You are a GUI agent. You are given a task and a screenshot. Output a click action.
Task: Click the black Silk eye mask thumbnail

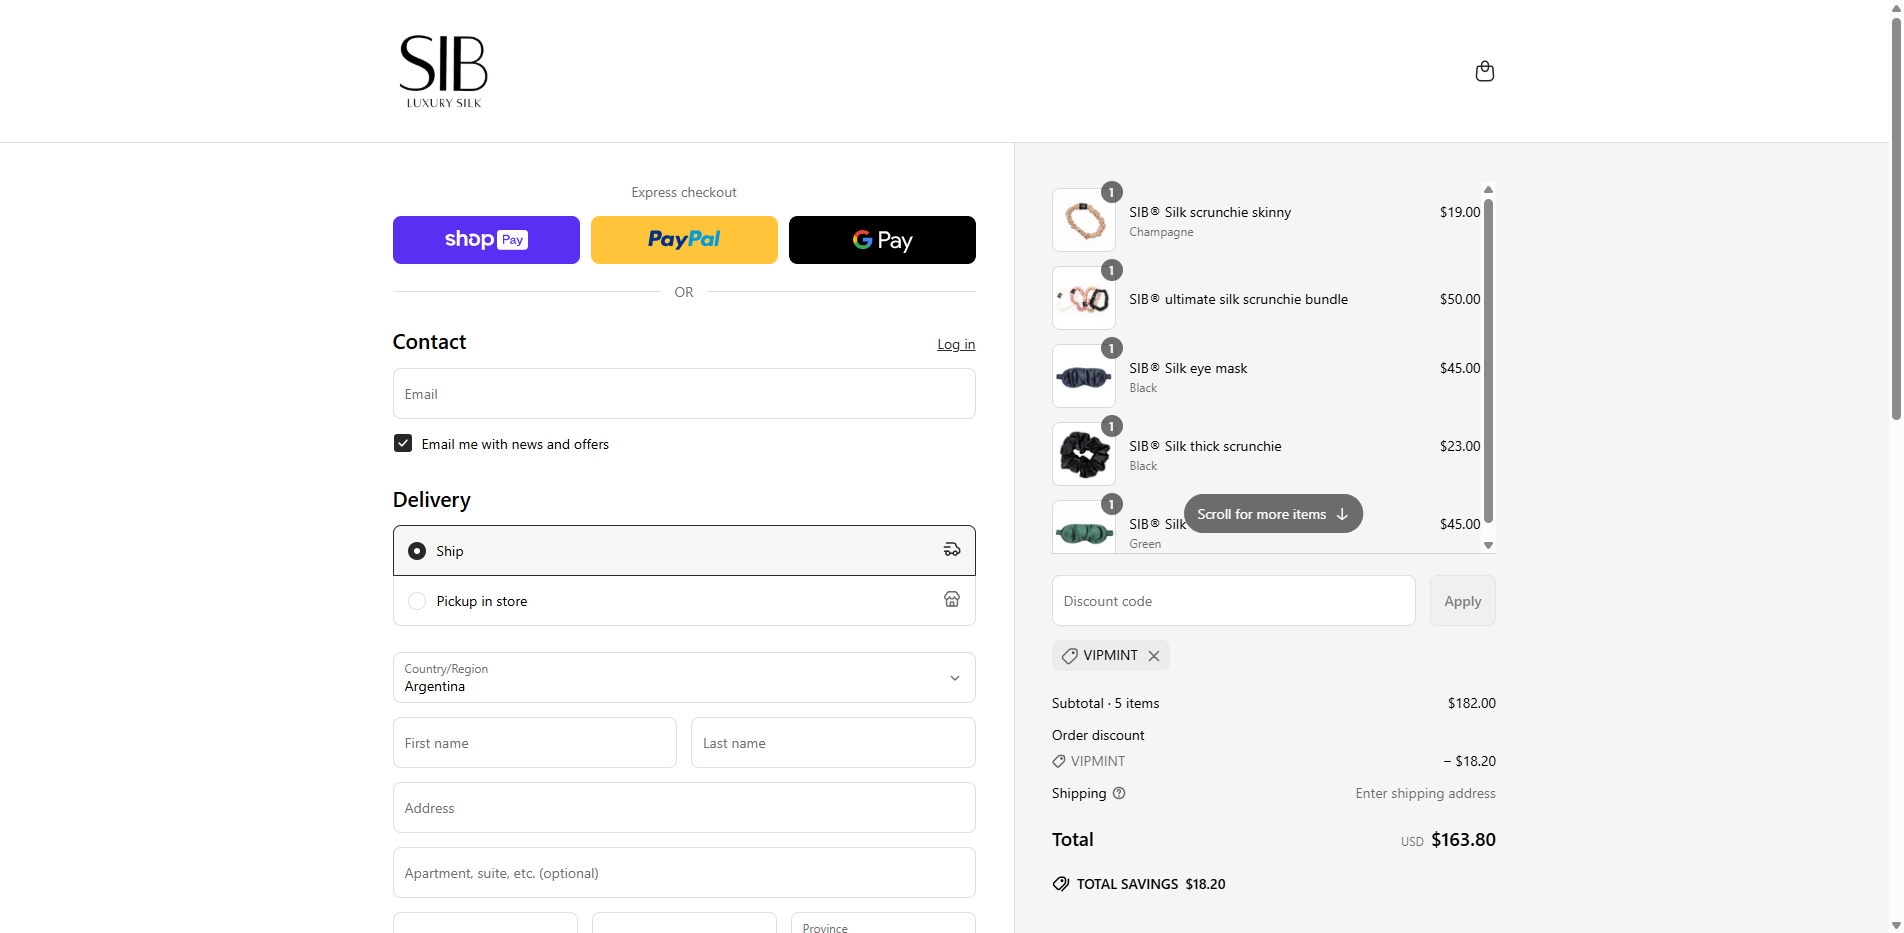click(1084, 376)
